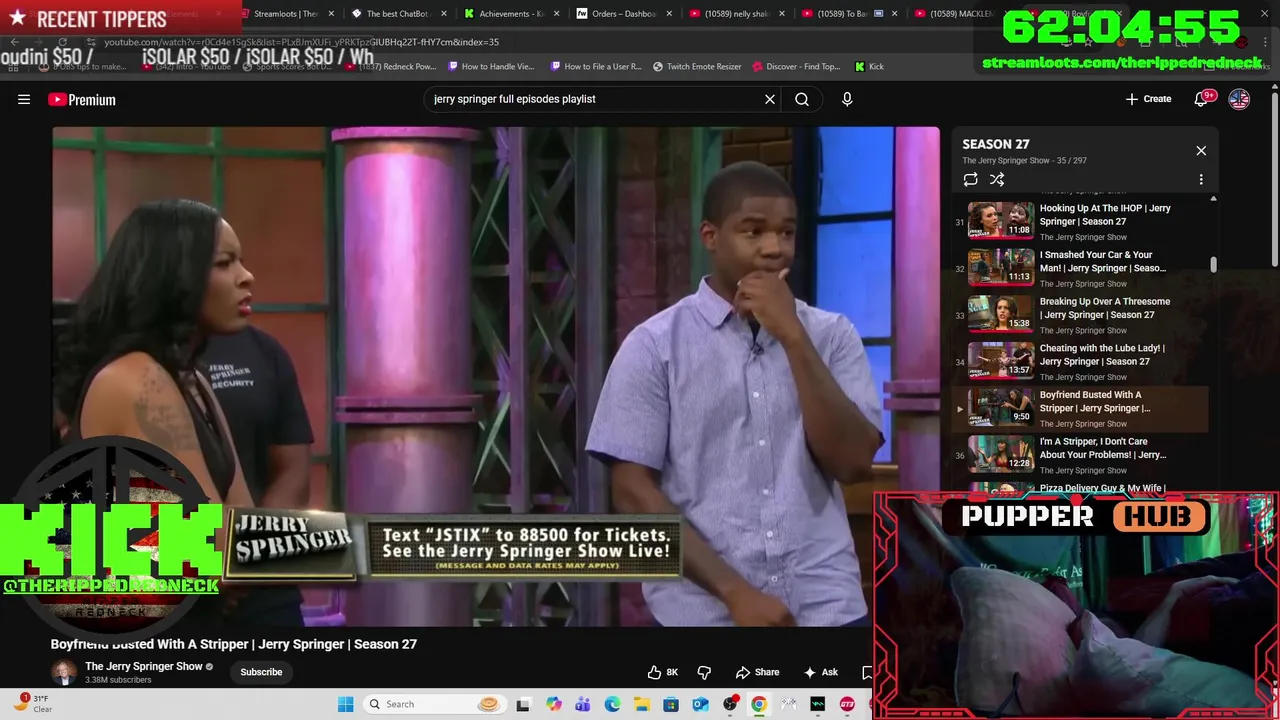Close The best ChatBot tab
The height and width of the screenshot is (720, 1280).
pos(443,14)
